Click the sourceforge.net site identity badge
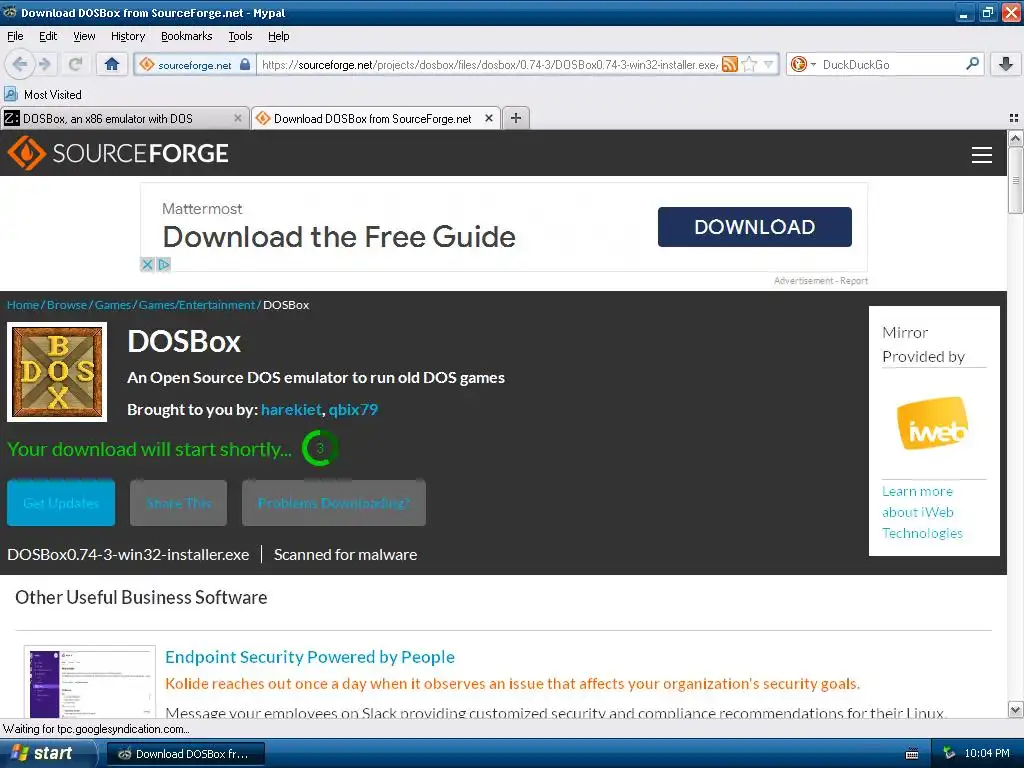This screenshot has height=768, width=1024. tap(195, 65)
